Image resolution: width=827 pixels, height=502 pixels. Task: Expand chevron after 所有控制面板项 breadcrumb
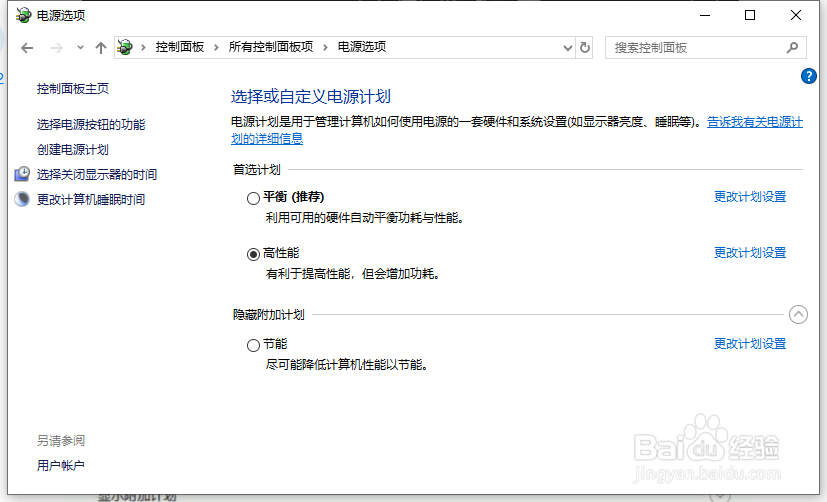pos(325,47)
